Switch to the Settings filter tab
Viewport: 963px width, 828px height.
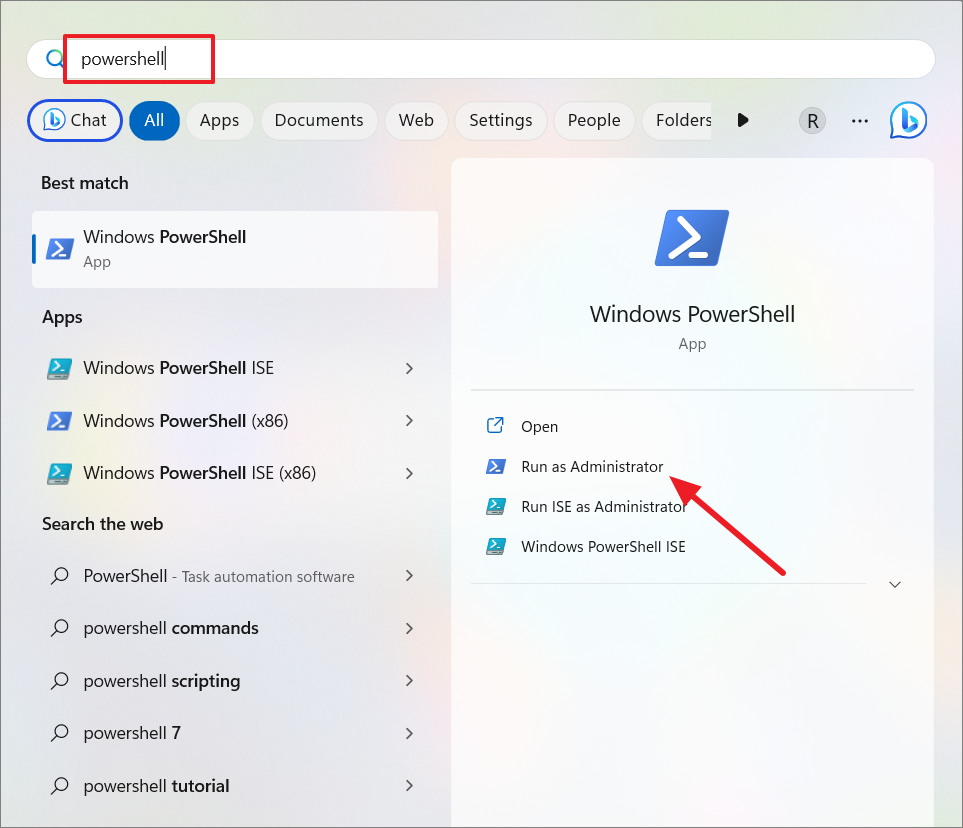tap(500, 120)
